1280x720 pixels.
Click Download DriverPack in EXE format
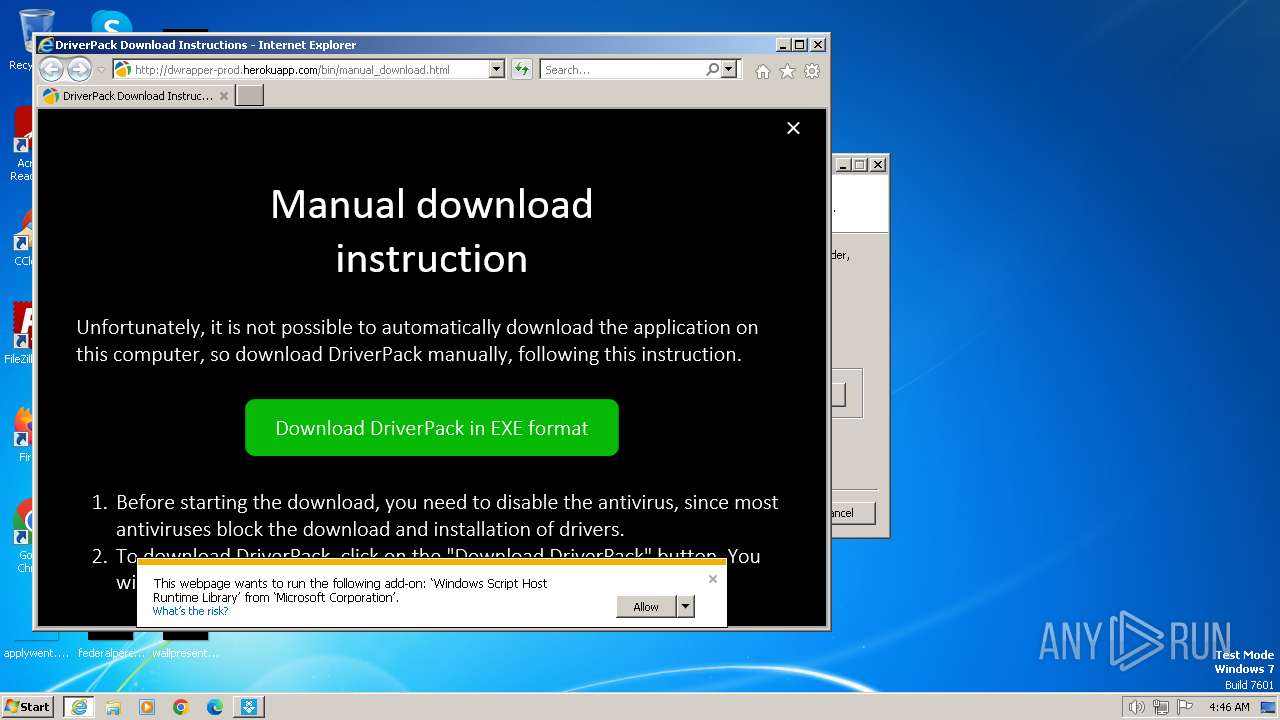pyautogui.click(x=432, y=428)
